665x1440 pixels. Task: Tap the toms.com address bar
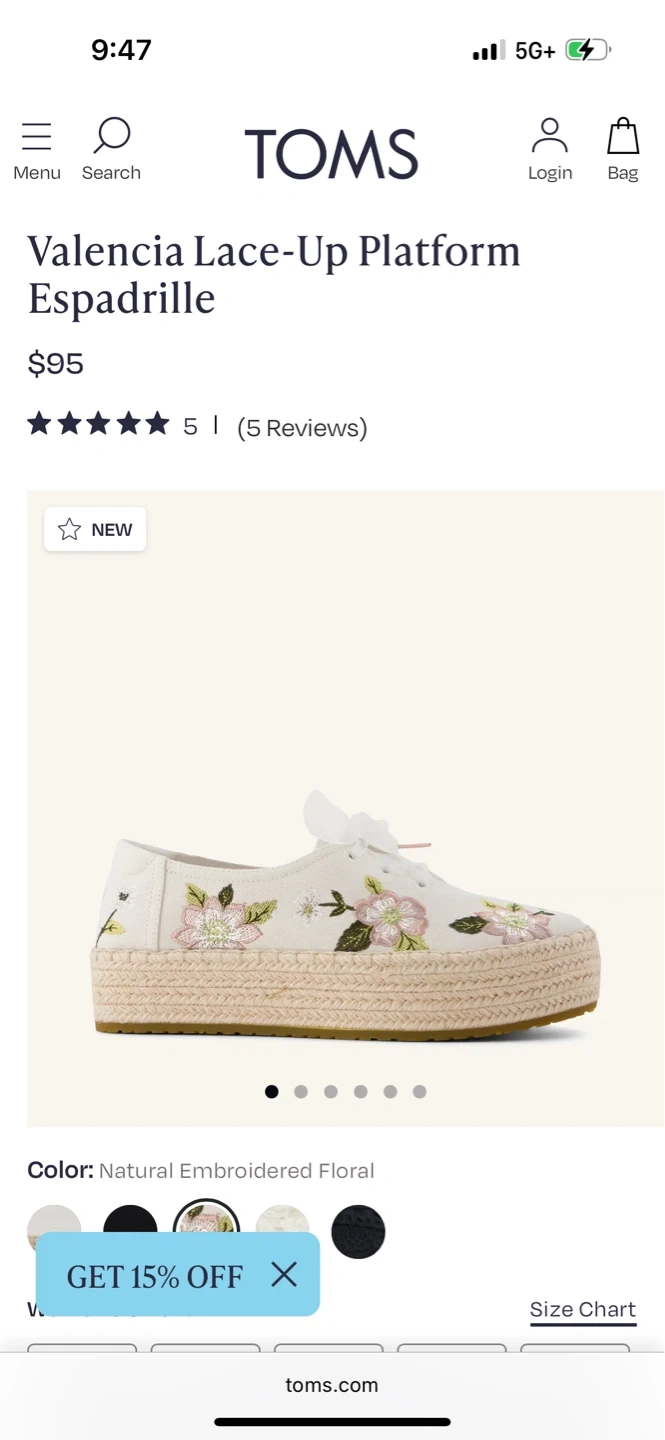pyautogui.click(x=332, y=1385)
